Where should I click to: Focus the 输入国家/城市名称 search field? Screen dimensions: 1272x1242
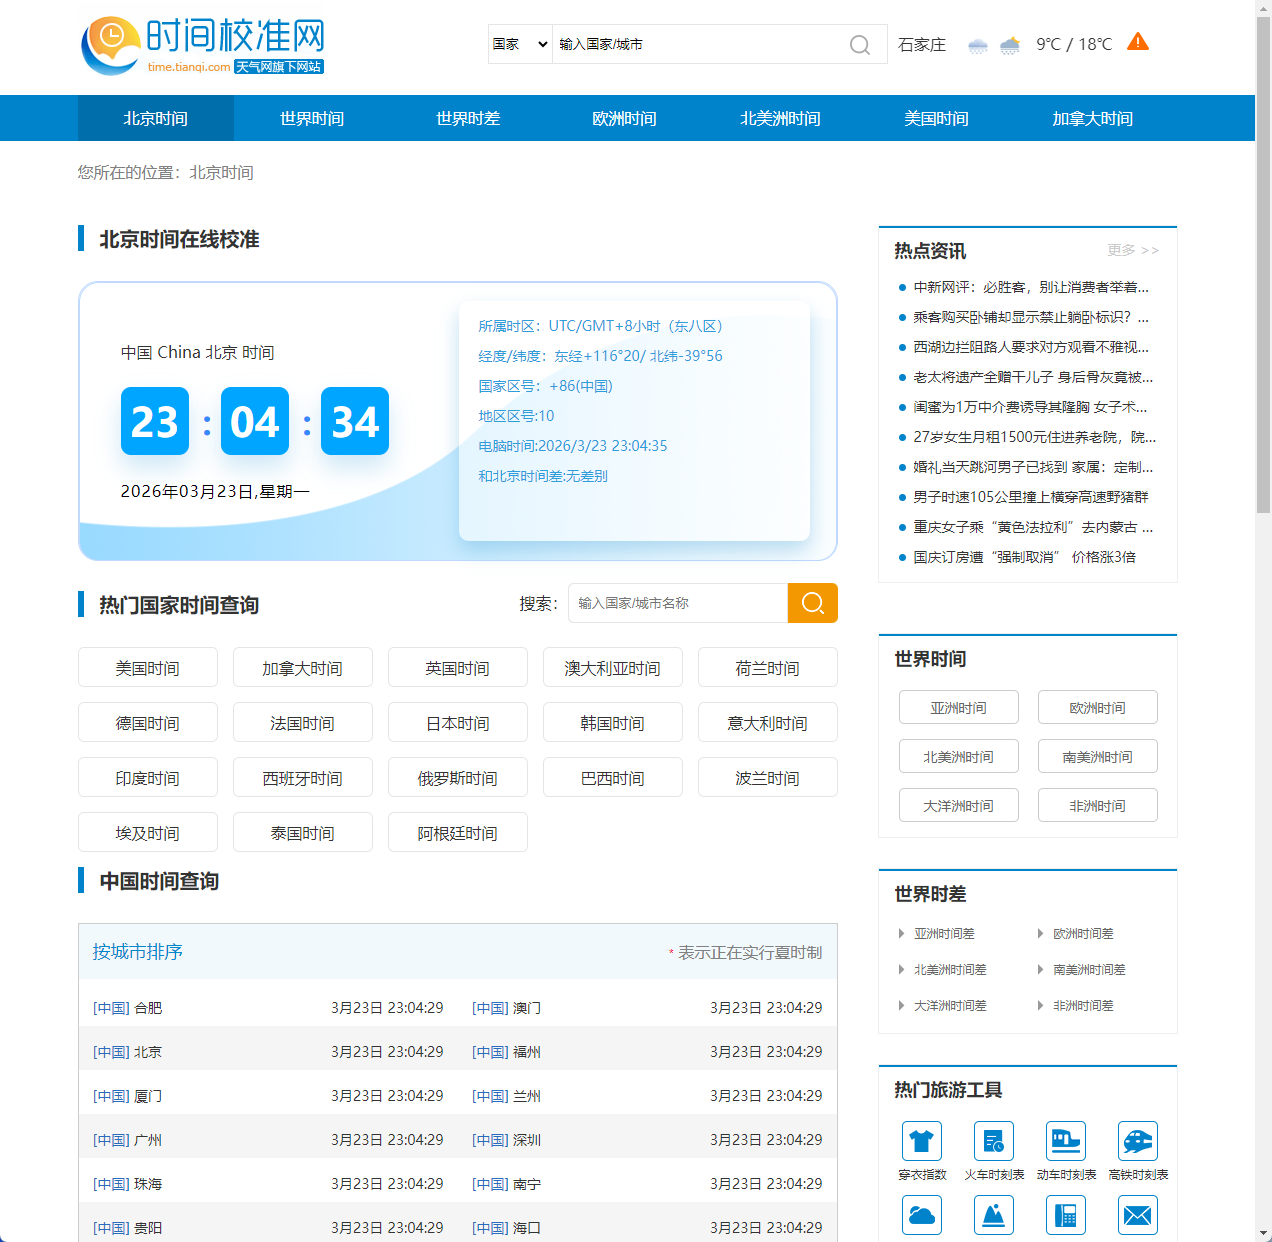pyautogui.click(x=677, y=603)
